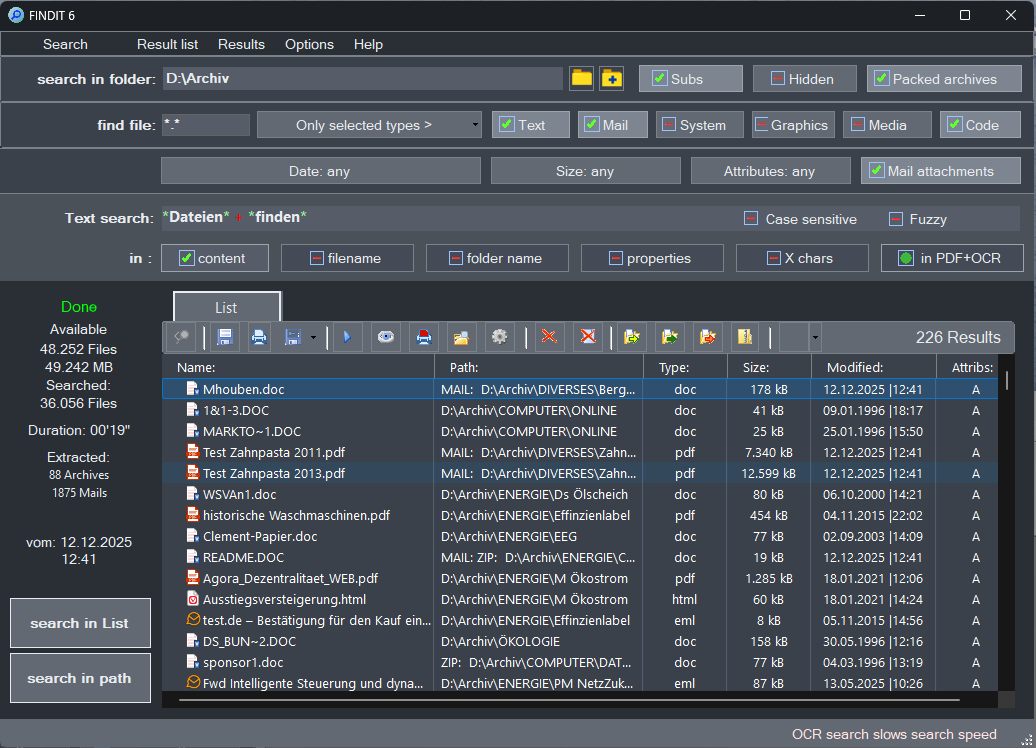Viewport: 1036px width, 748px height.
Task: Click the save floppy disk icon in toolbar
Action: (225, 337)
